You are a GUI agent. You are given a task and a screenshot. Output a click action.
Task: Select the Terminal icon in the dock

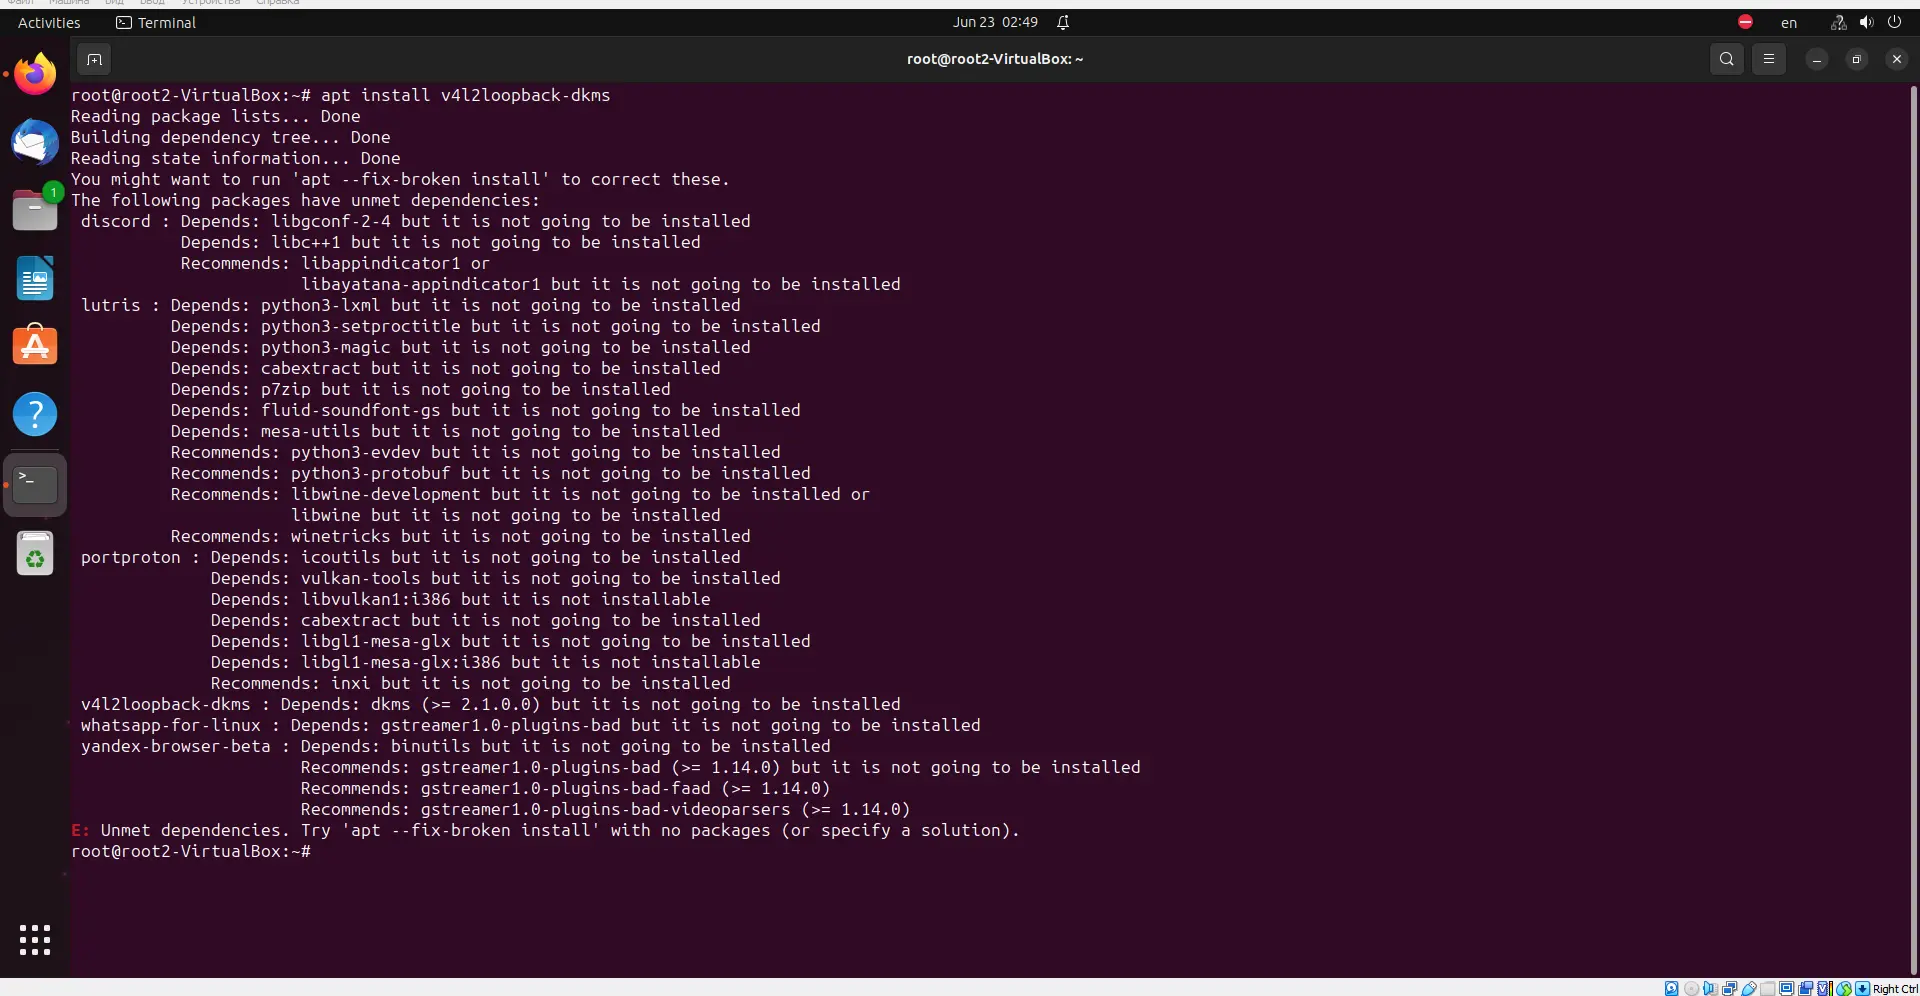[x=35, y=484]
